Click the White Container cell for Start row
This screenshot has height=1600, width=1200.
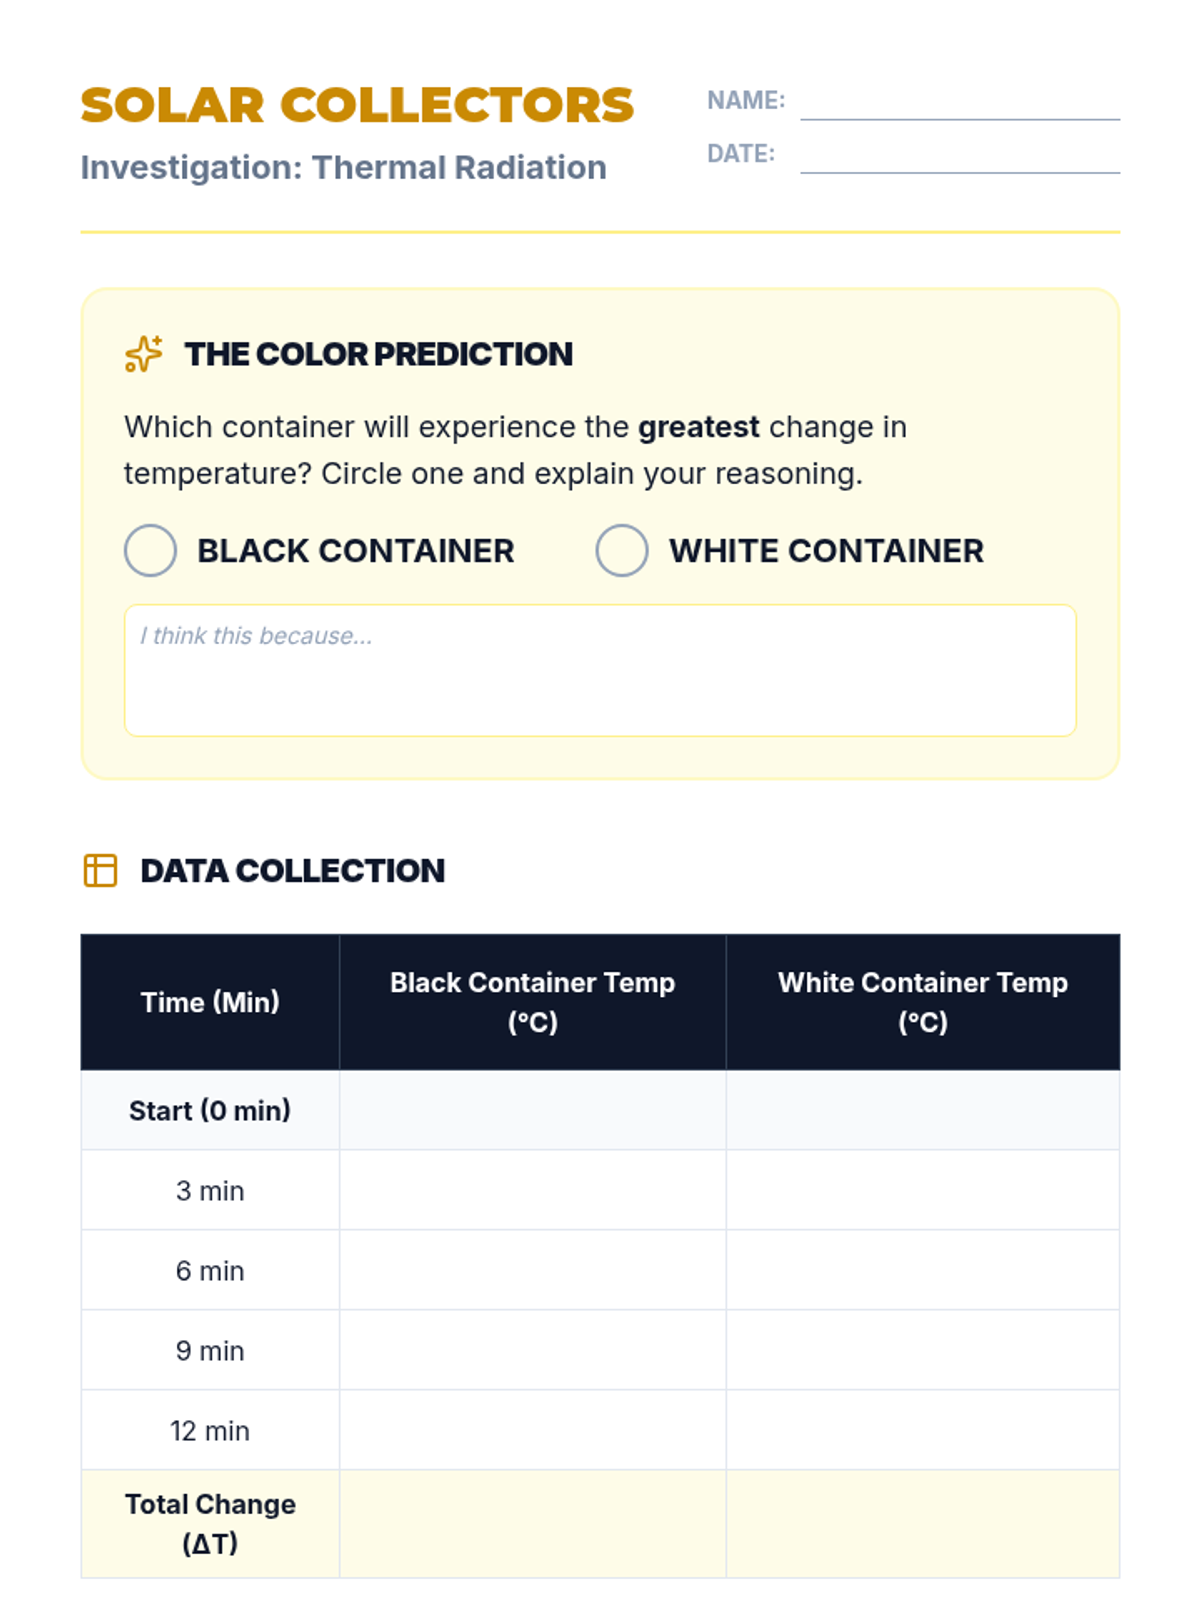pos(922,1110)
